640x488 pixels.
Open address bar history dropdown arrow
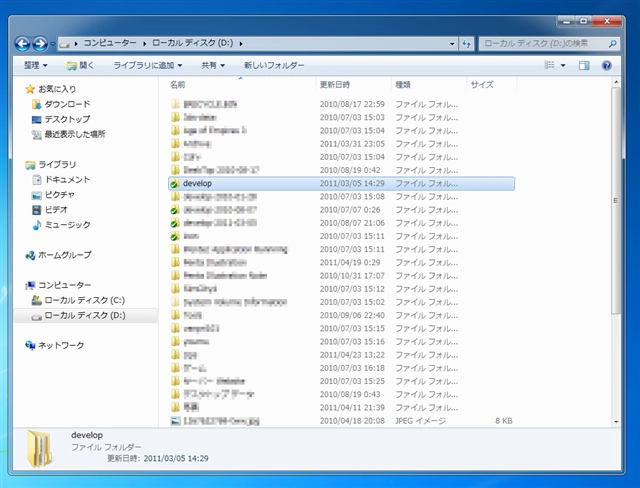(x=452, y=44)
